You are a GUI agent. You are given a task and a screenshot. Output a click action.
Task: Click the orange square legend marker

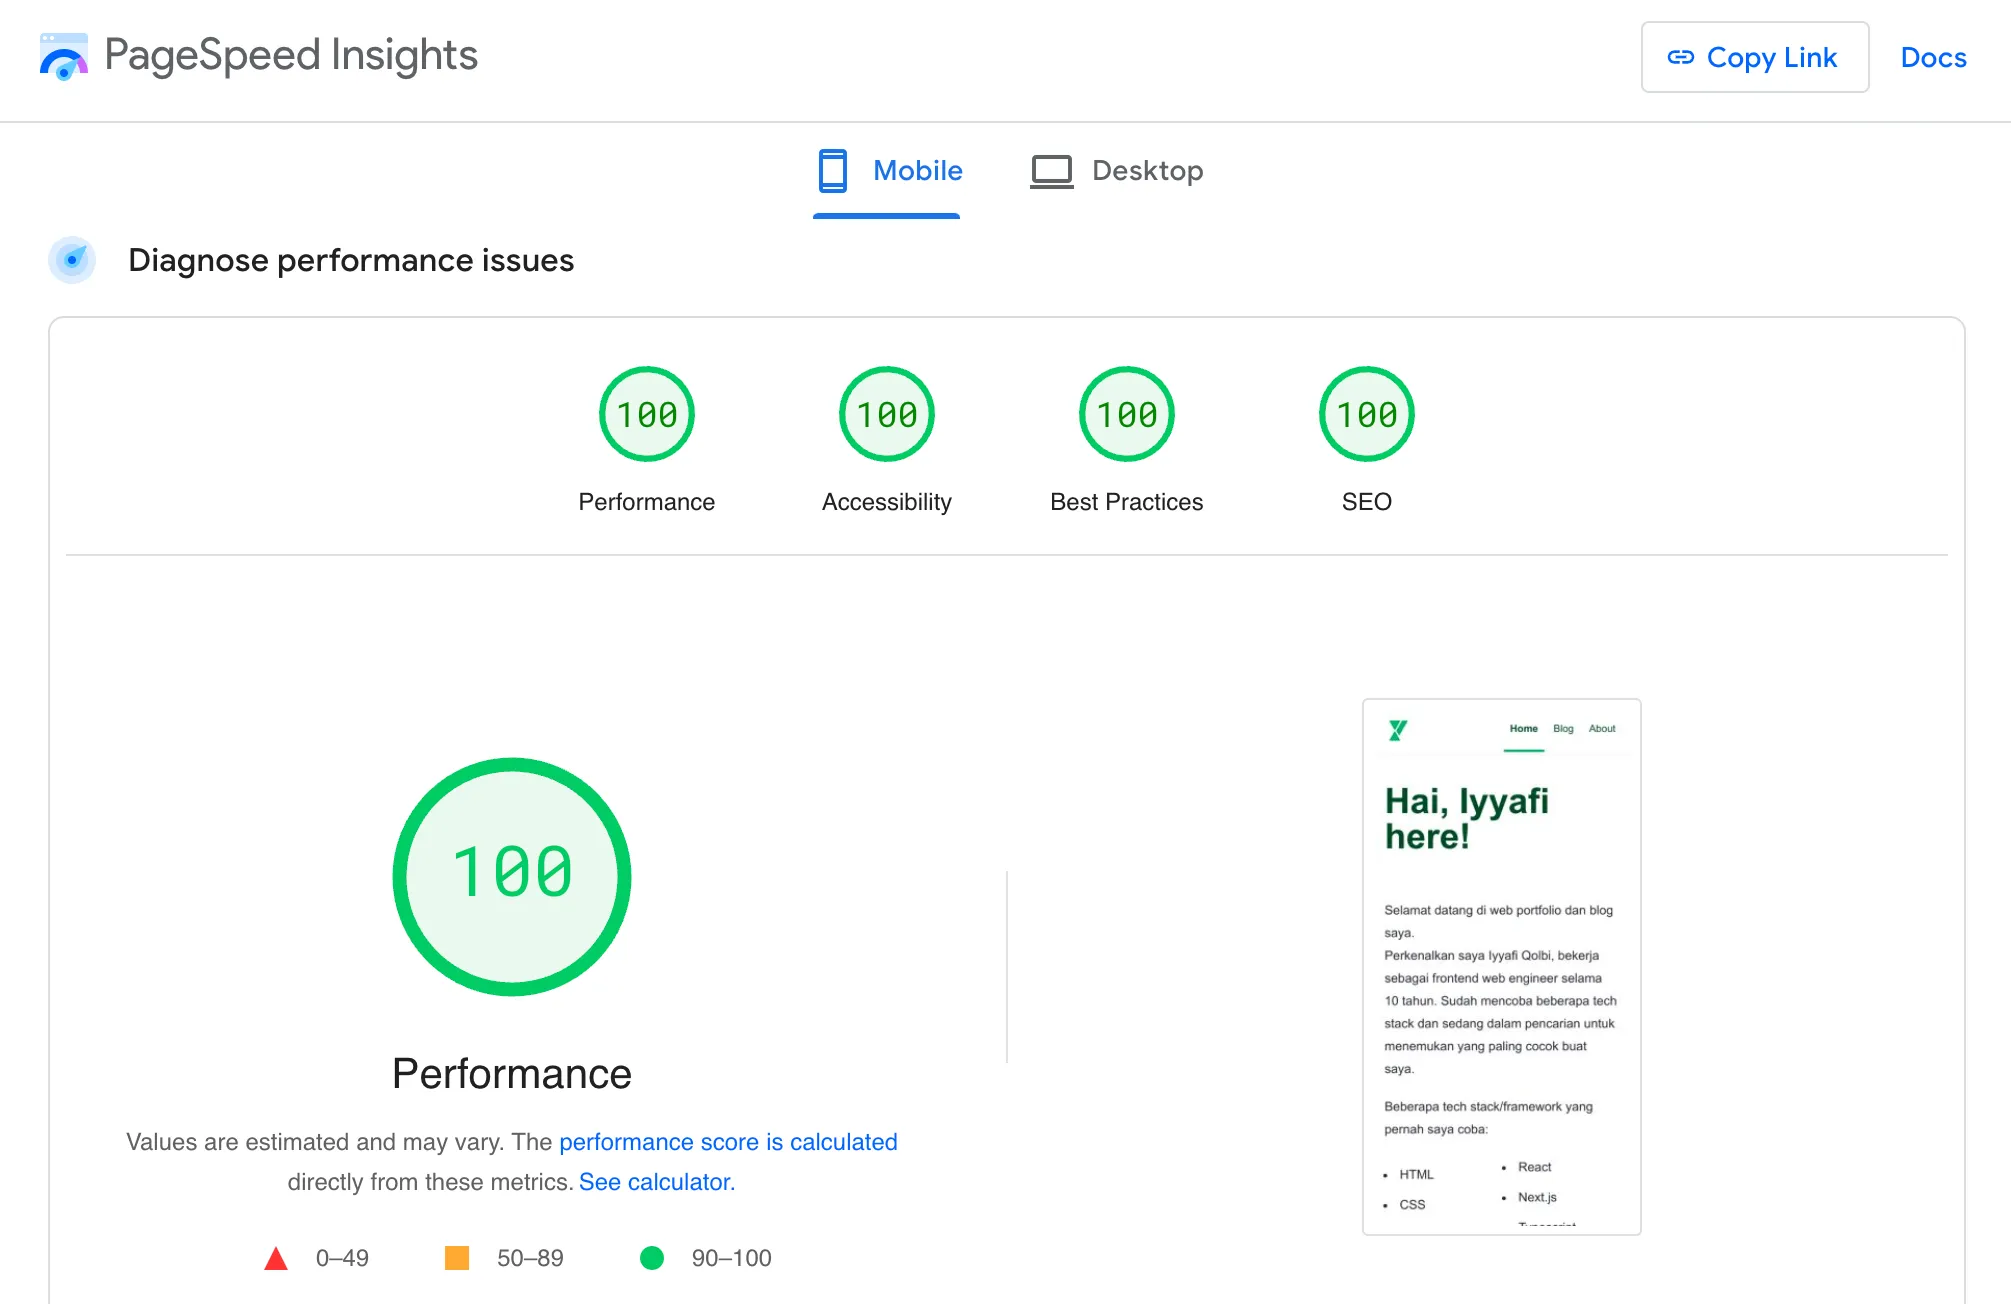pos(457,1258)
